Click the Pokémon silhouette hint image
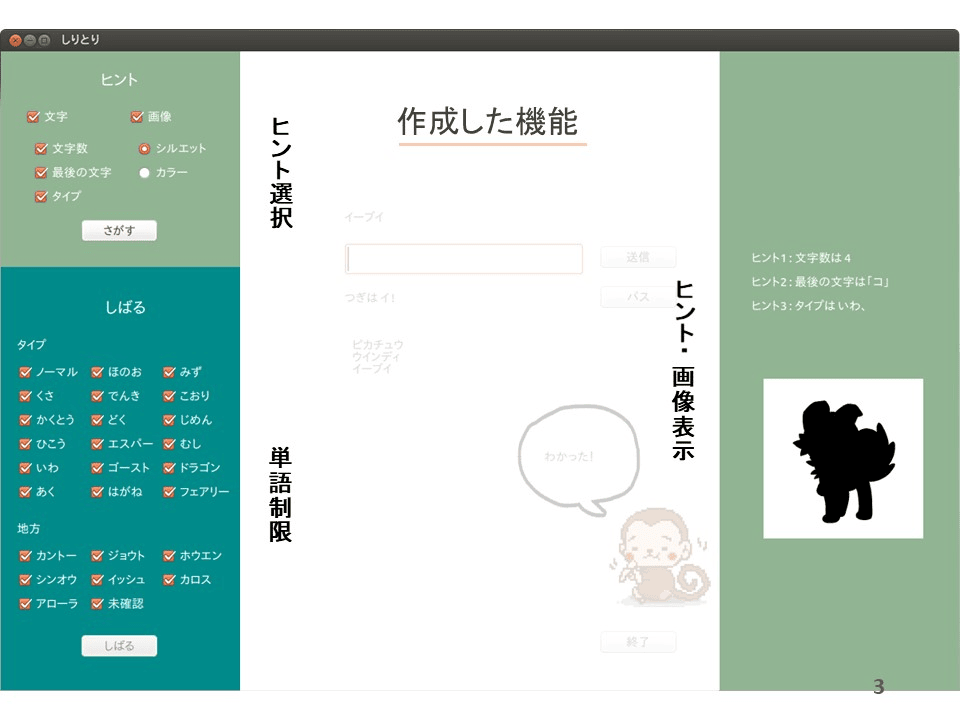The width and height of the screenshot is (960, 720). pyautogui.click(x=843, y=459)
